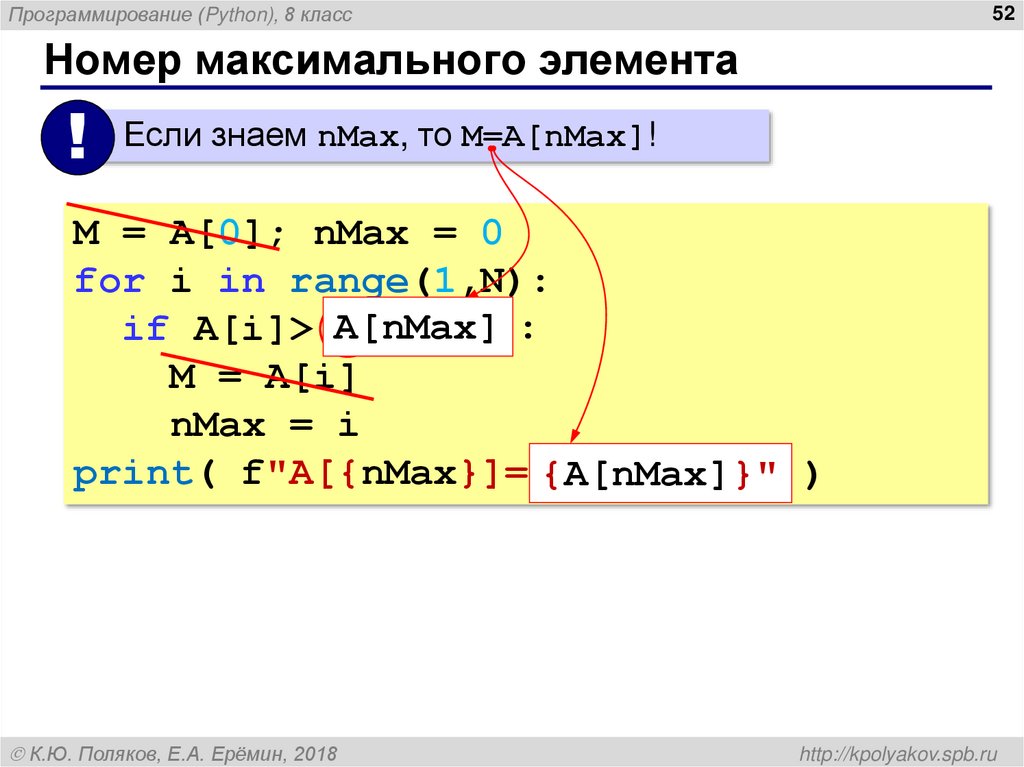
Task: Click the header Программирование (Python), 8 класс
Action: pos(180,13)
